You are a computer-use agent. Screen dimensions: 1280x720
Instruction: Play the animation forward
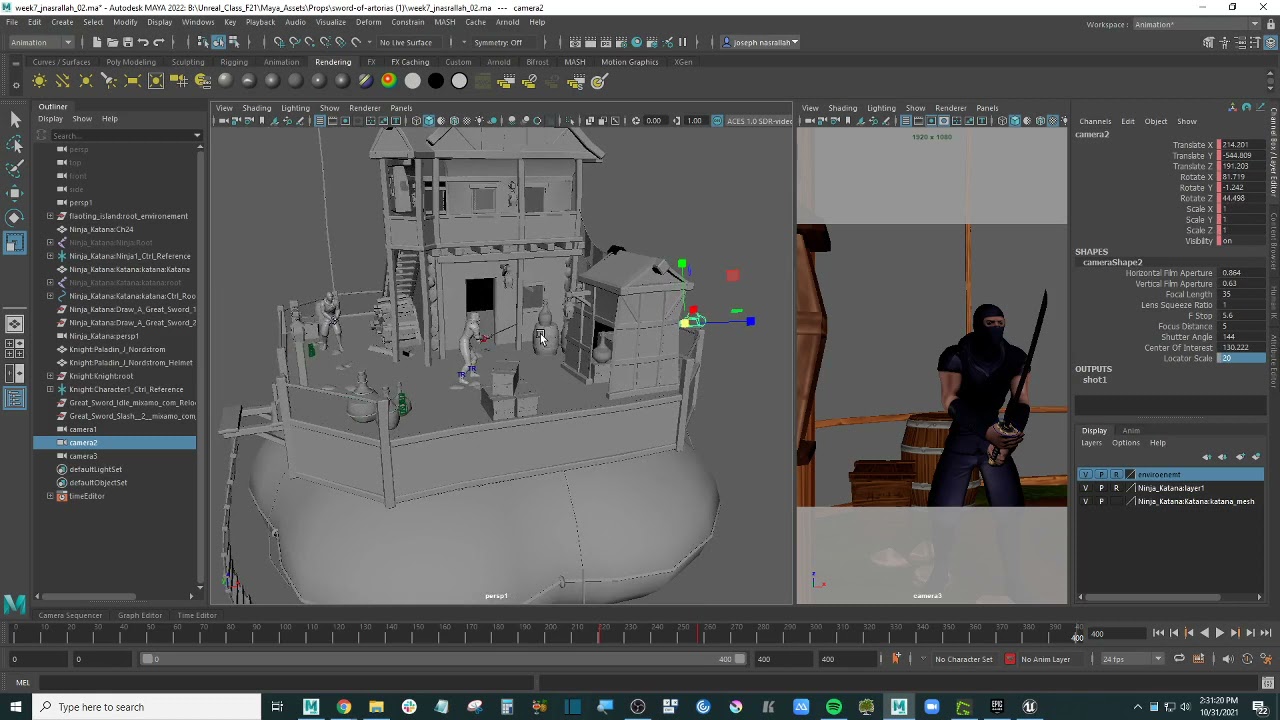click(x=1219, y=633)
